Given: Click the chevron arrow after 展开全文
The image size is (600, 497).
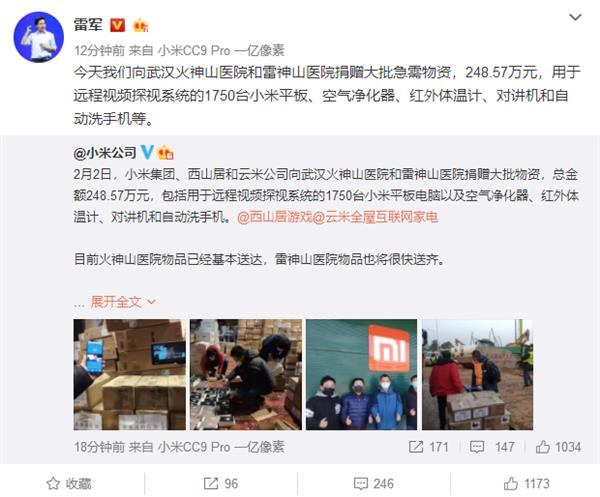Looking at the screenshot, I should point(152,302).
